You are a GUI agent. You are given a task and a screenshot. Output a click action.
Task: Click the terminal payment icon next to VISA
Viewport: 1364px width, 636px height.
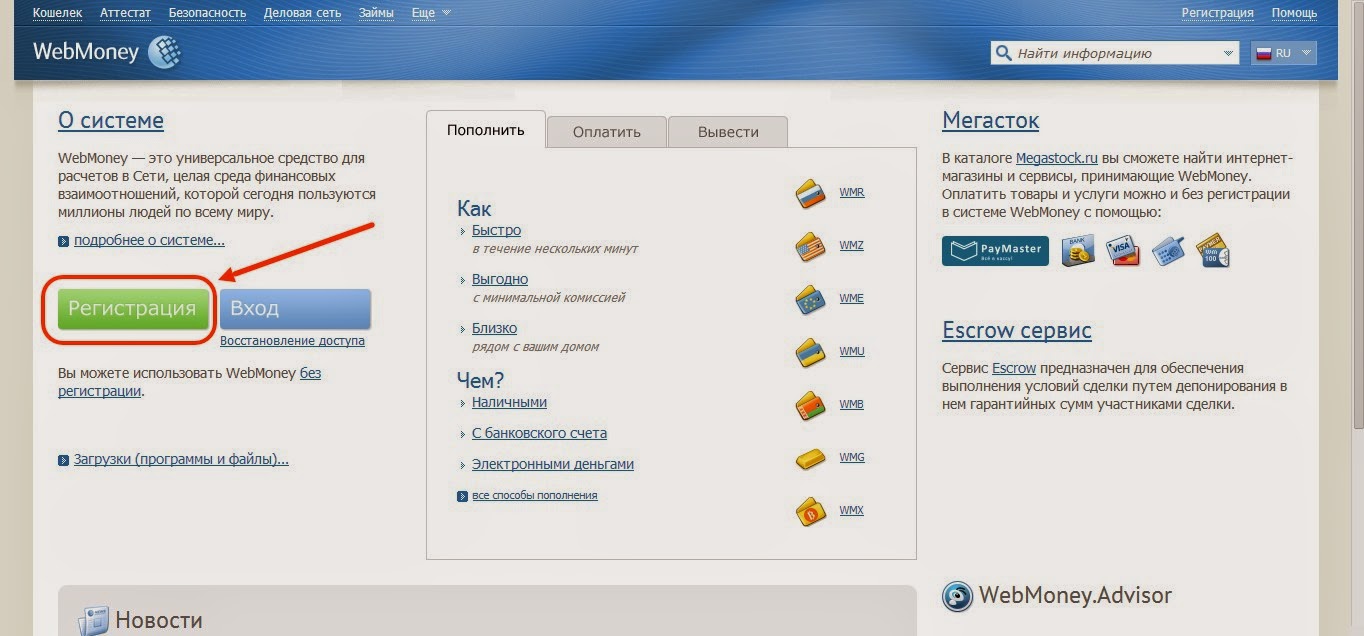point(1168,250)
